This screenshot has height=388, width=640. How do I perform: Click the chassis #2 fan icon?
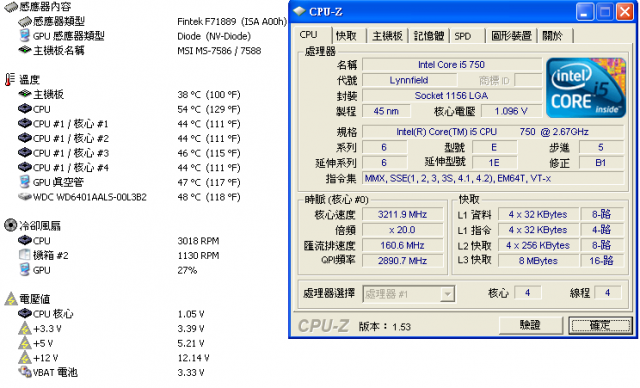pos(24,255)
